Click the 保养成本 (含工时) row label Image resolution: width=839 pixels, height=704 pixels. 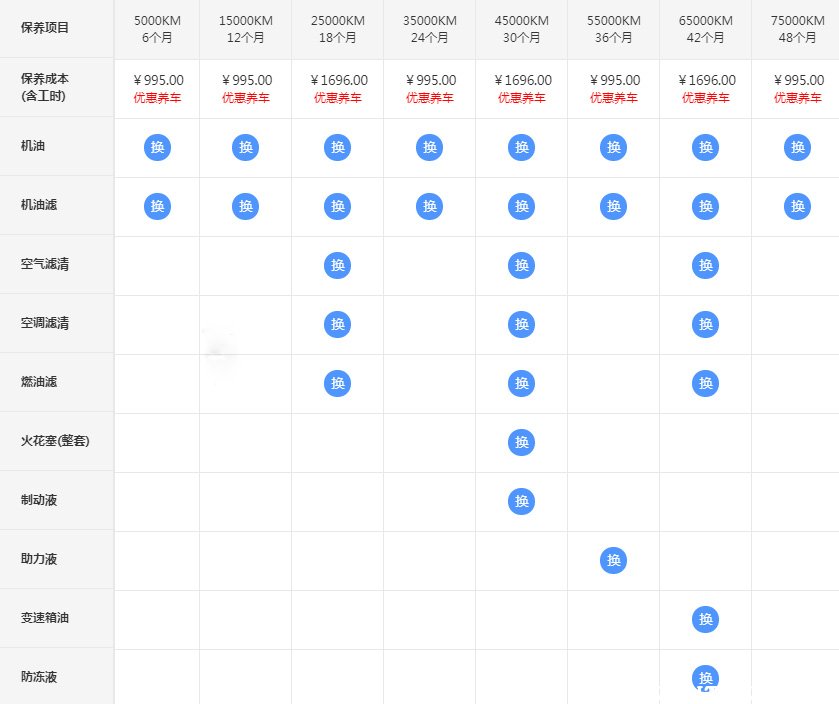45,87
